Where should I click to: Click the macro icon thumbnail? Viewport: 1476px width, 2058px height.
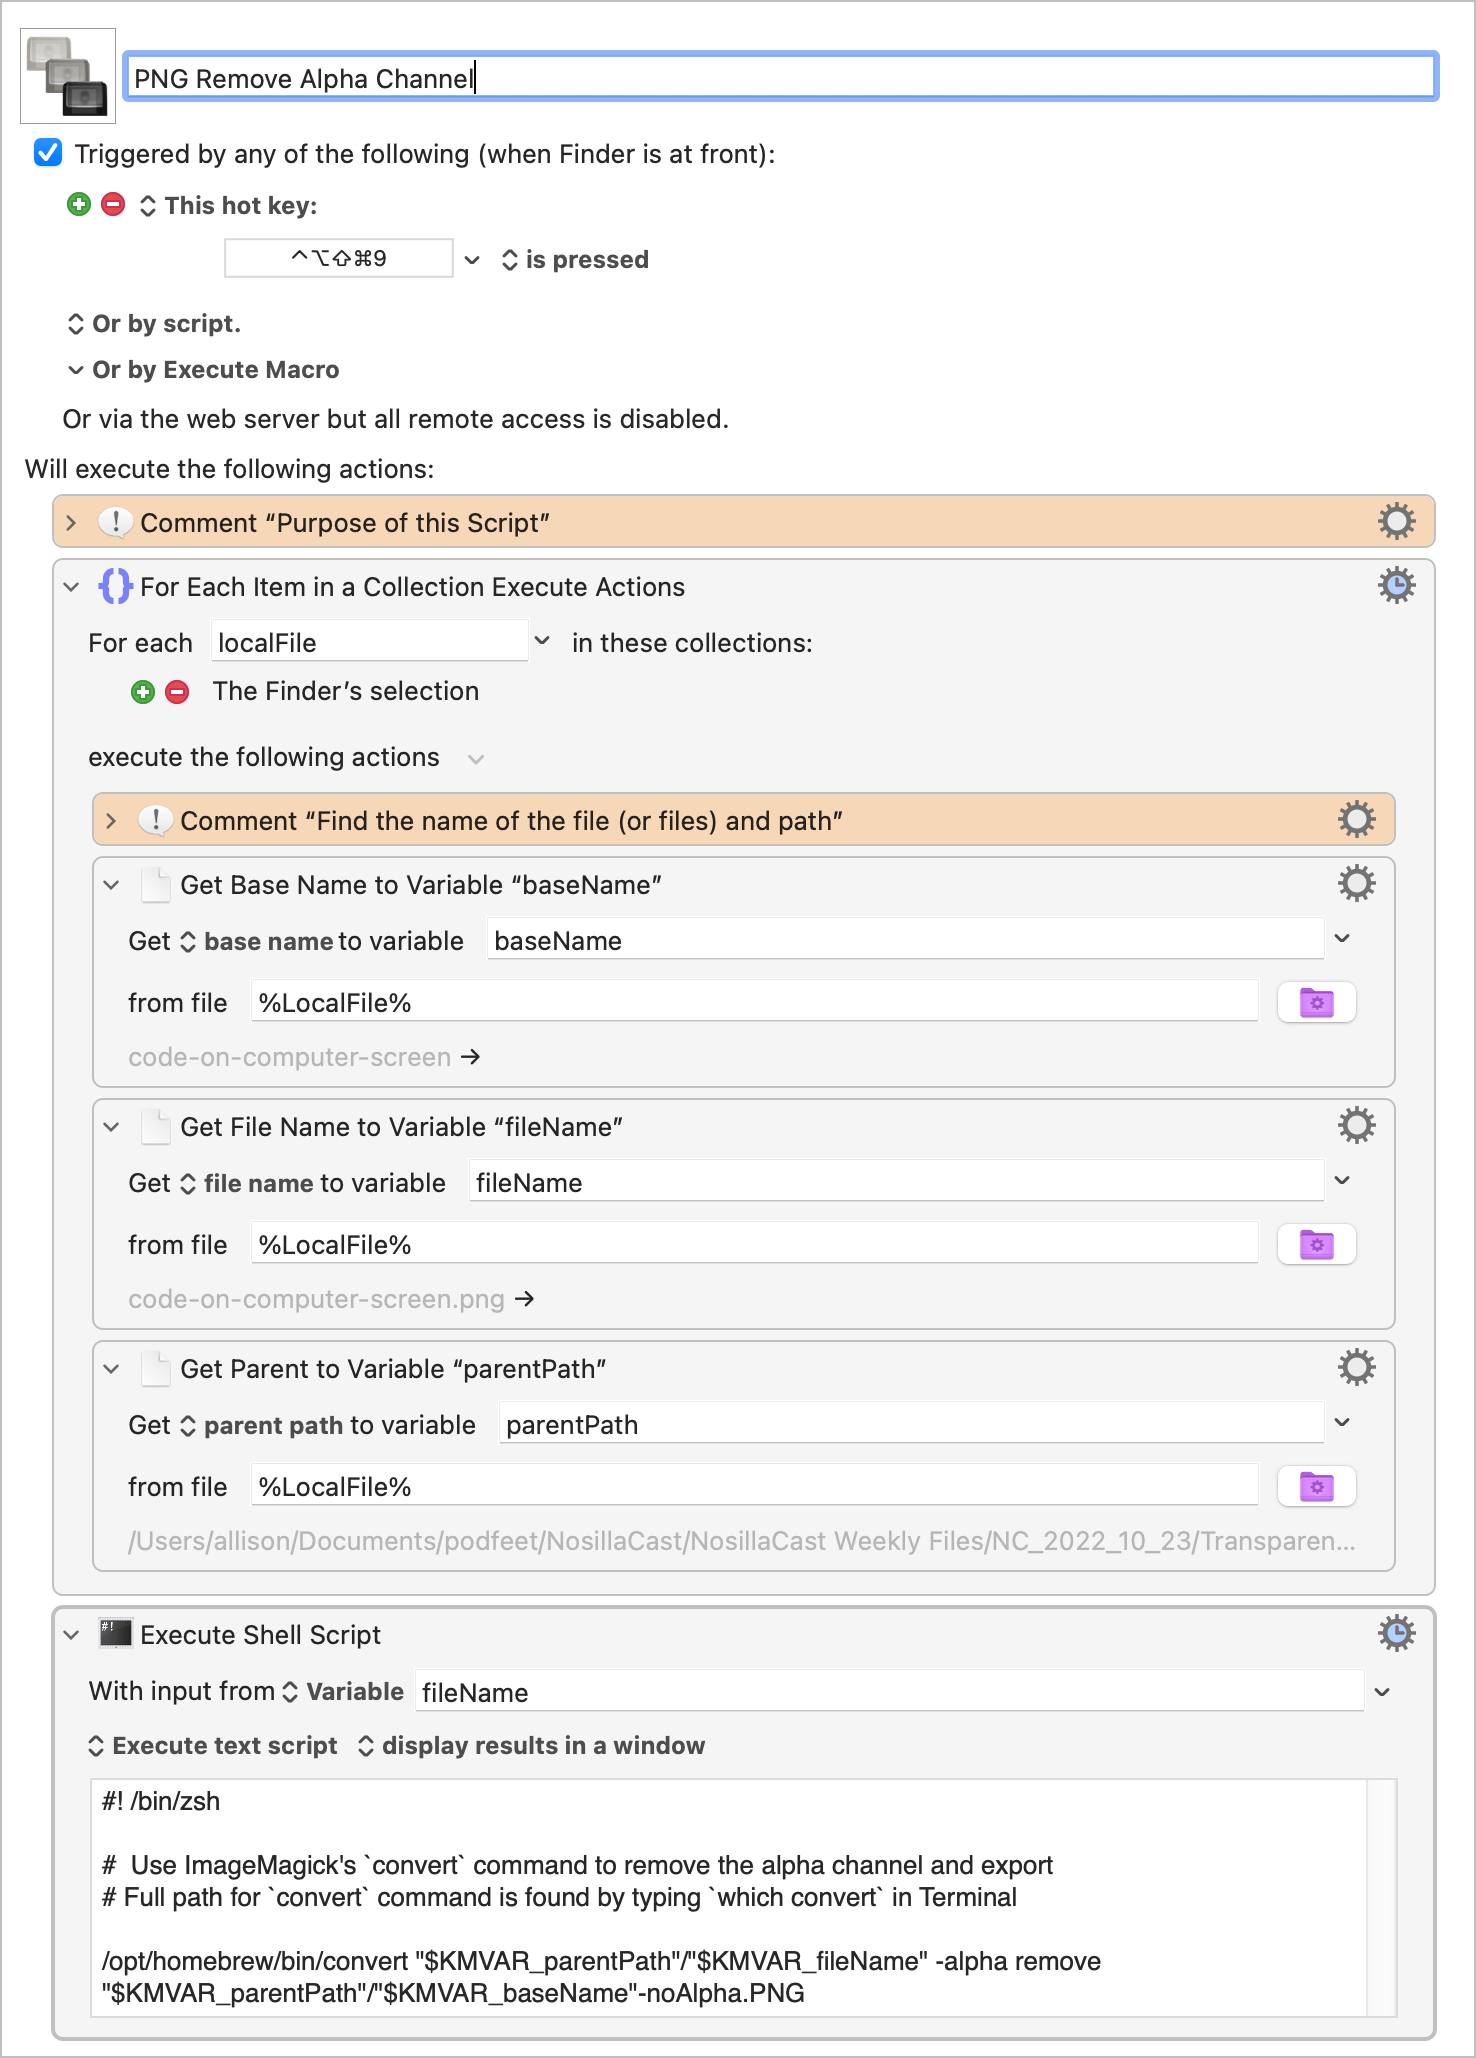[x=68, y=76]
